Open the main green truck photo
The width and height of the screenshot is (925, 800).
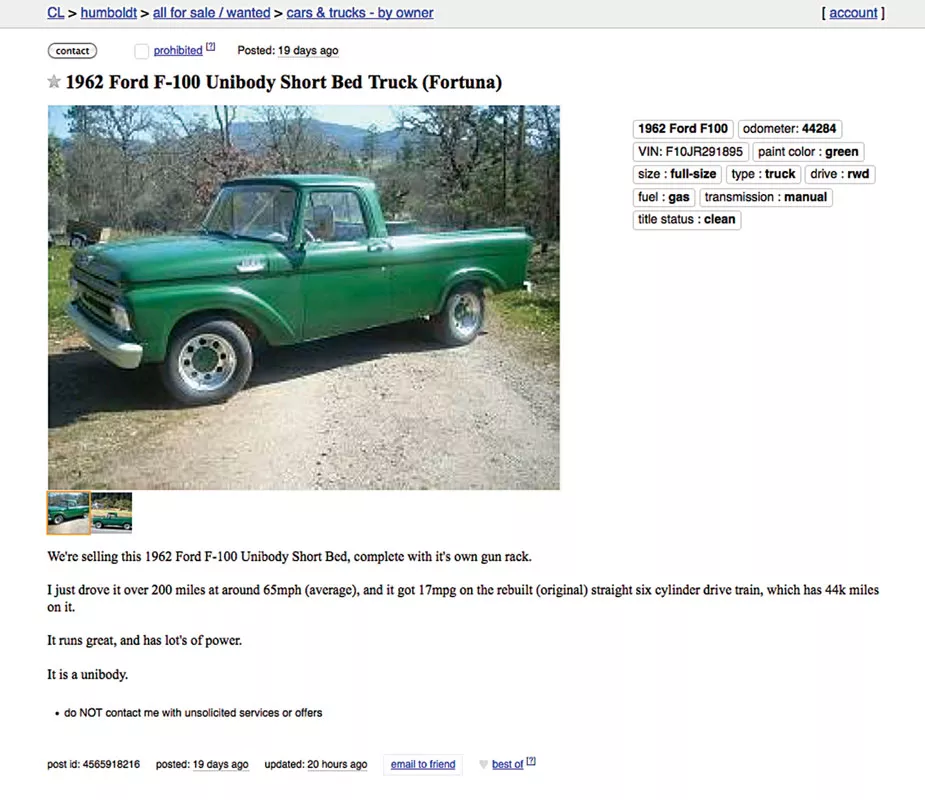(x=304, y=297)
